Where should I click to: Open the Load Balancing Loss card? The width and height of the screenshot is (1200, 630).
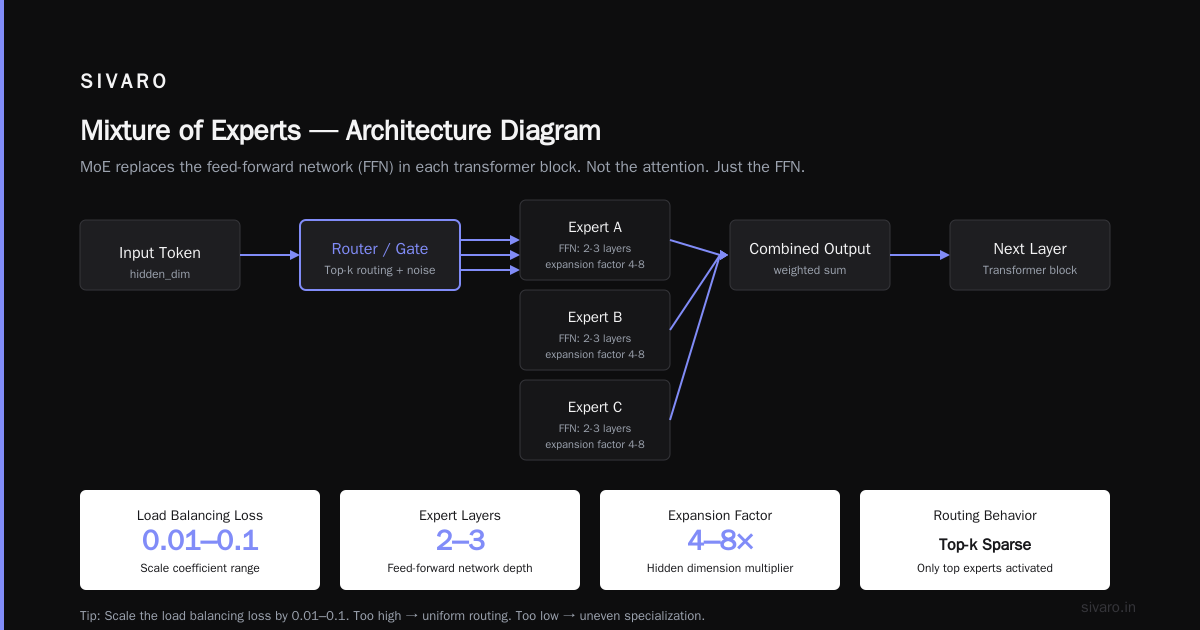tap(200, 540)
